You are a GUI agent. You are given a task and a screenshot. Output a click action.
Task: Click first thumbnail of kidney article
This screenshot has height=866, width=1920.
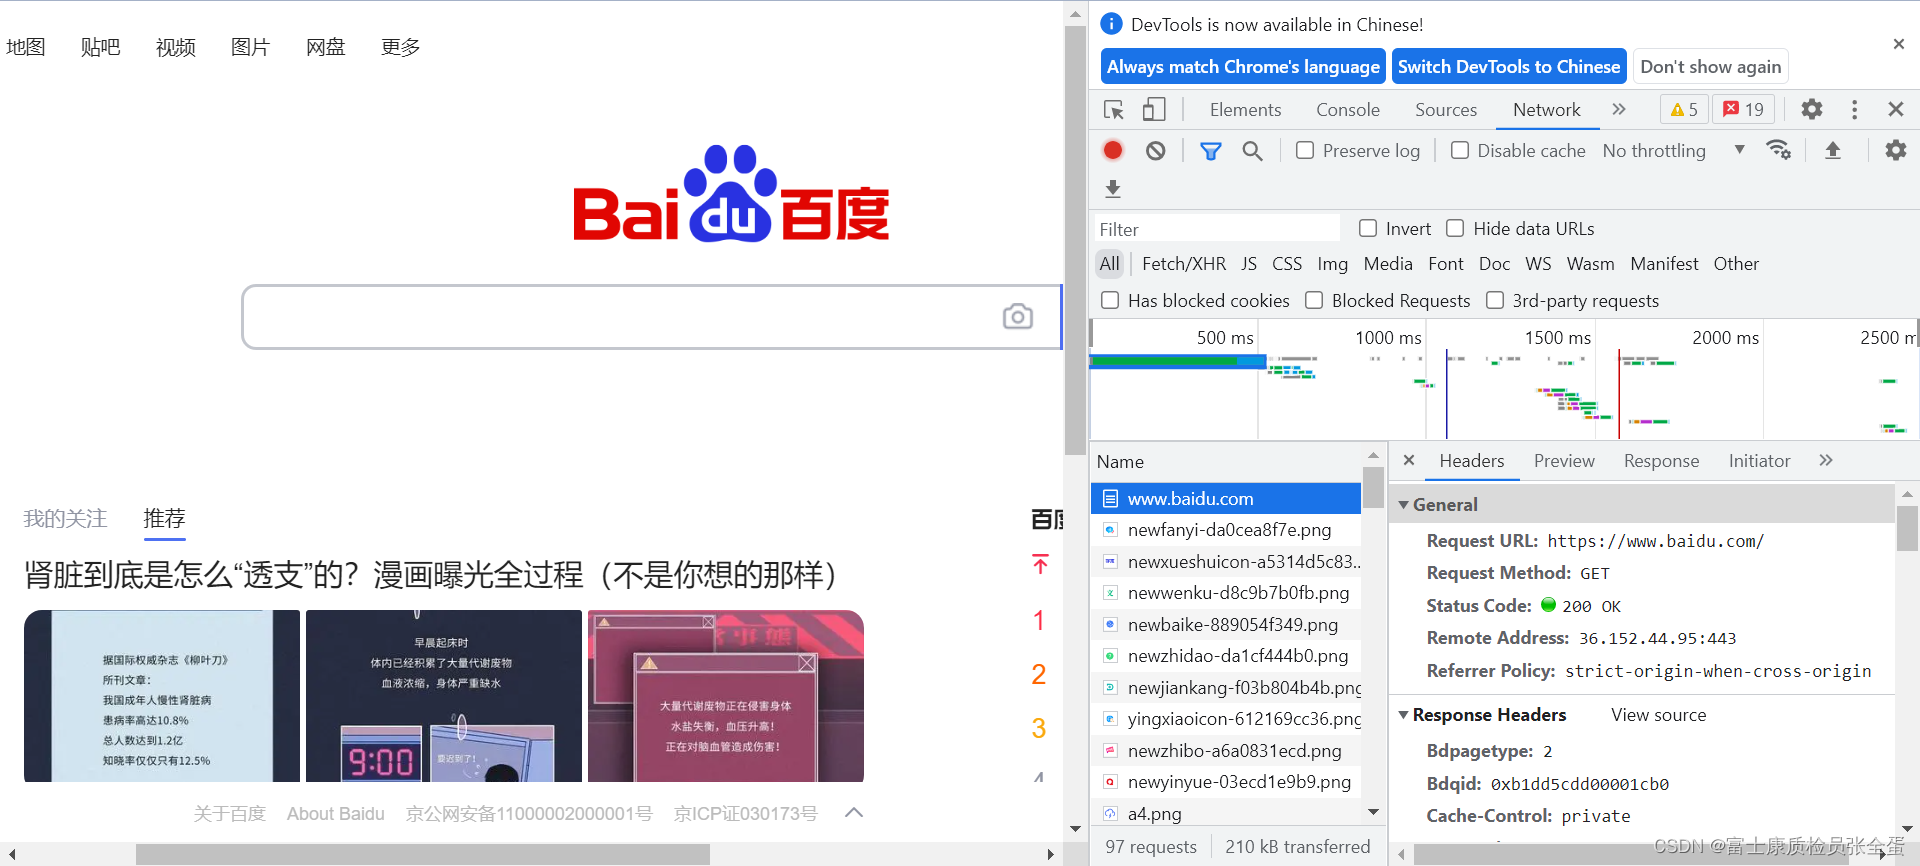[162, 696]
